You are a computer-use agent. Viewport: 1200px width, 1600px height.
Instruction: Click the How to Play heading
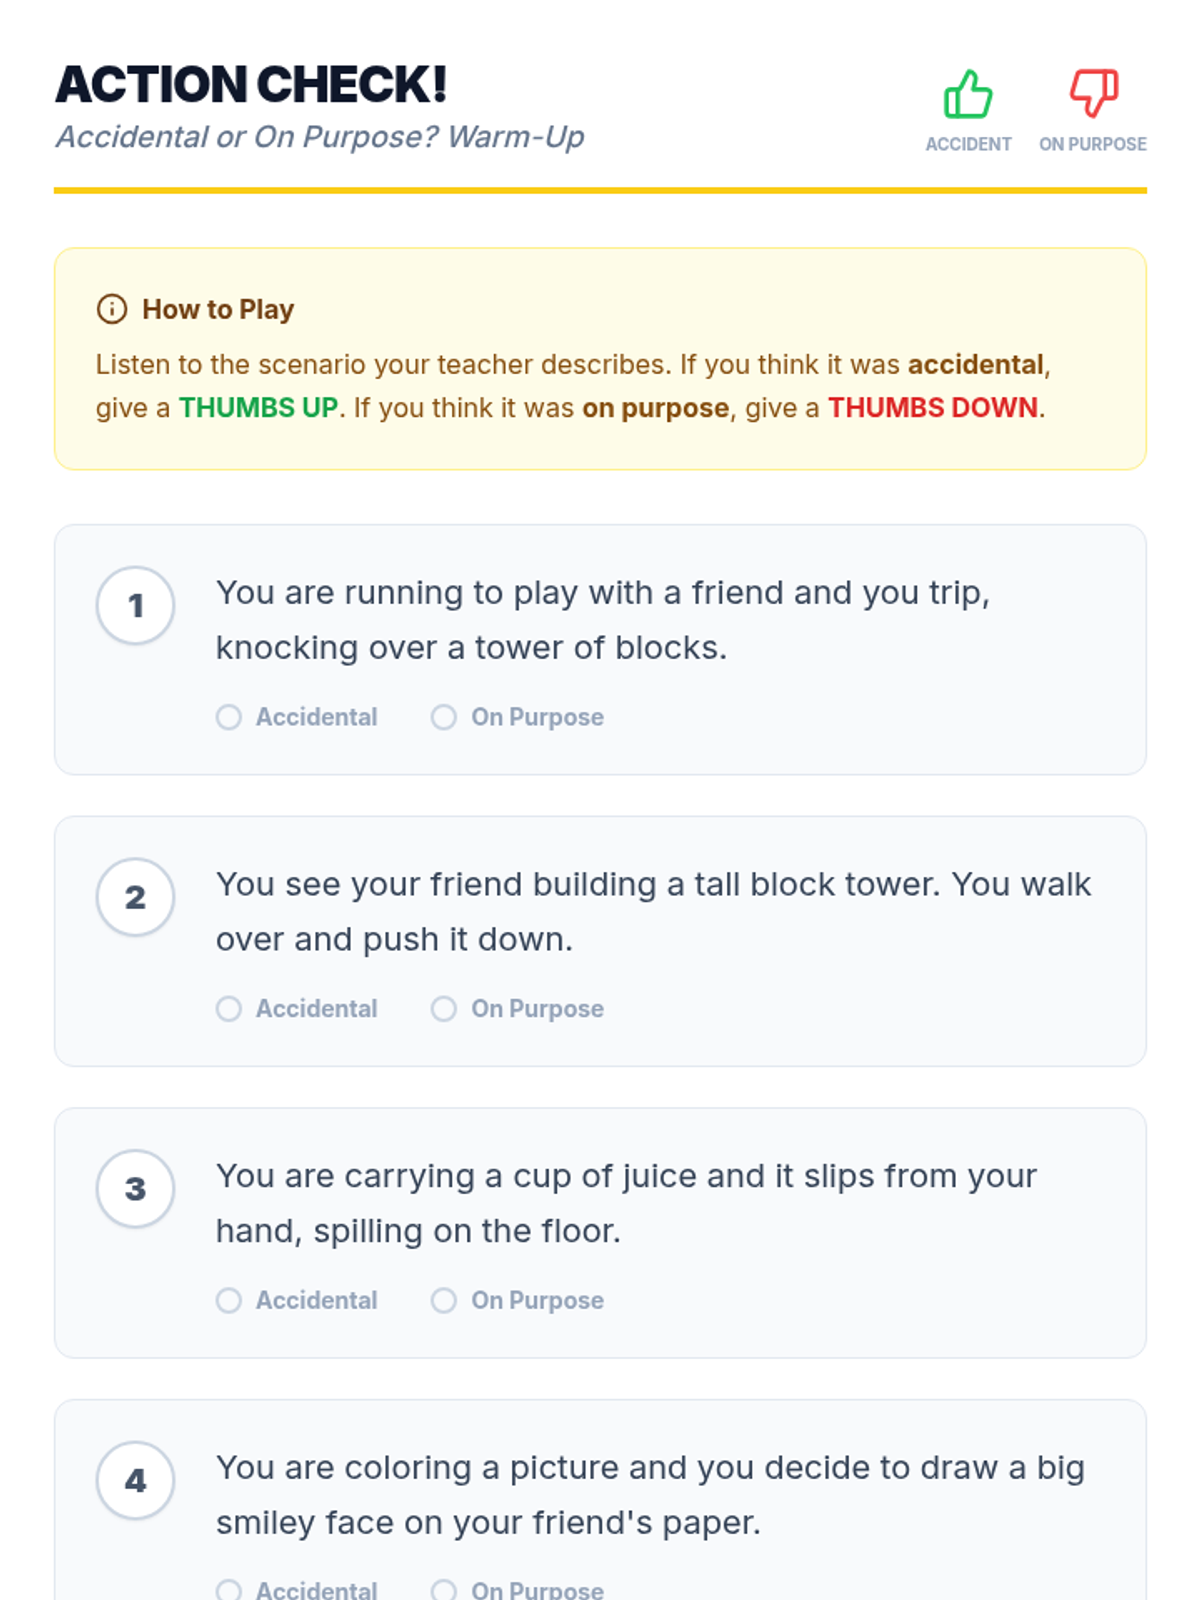(218, 309)
